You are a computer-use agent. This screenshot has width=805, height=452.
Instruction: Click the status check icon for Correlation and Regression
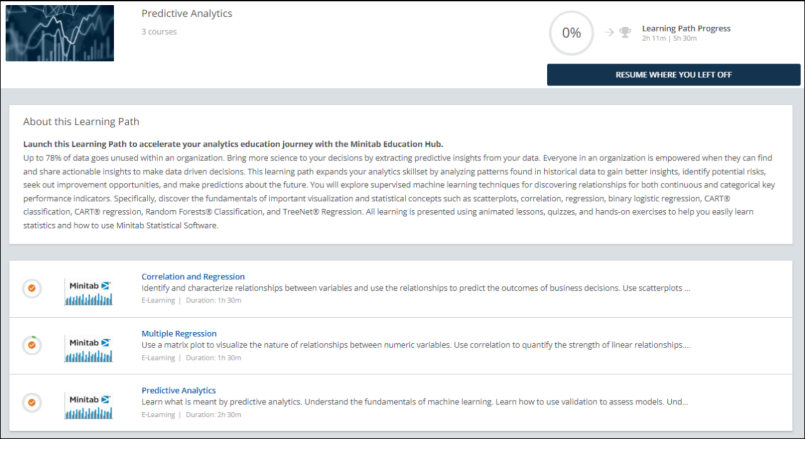point(32,288)
